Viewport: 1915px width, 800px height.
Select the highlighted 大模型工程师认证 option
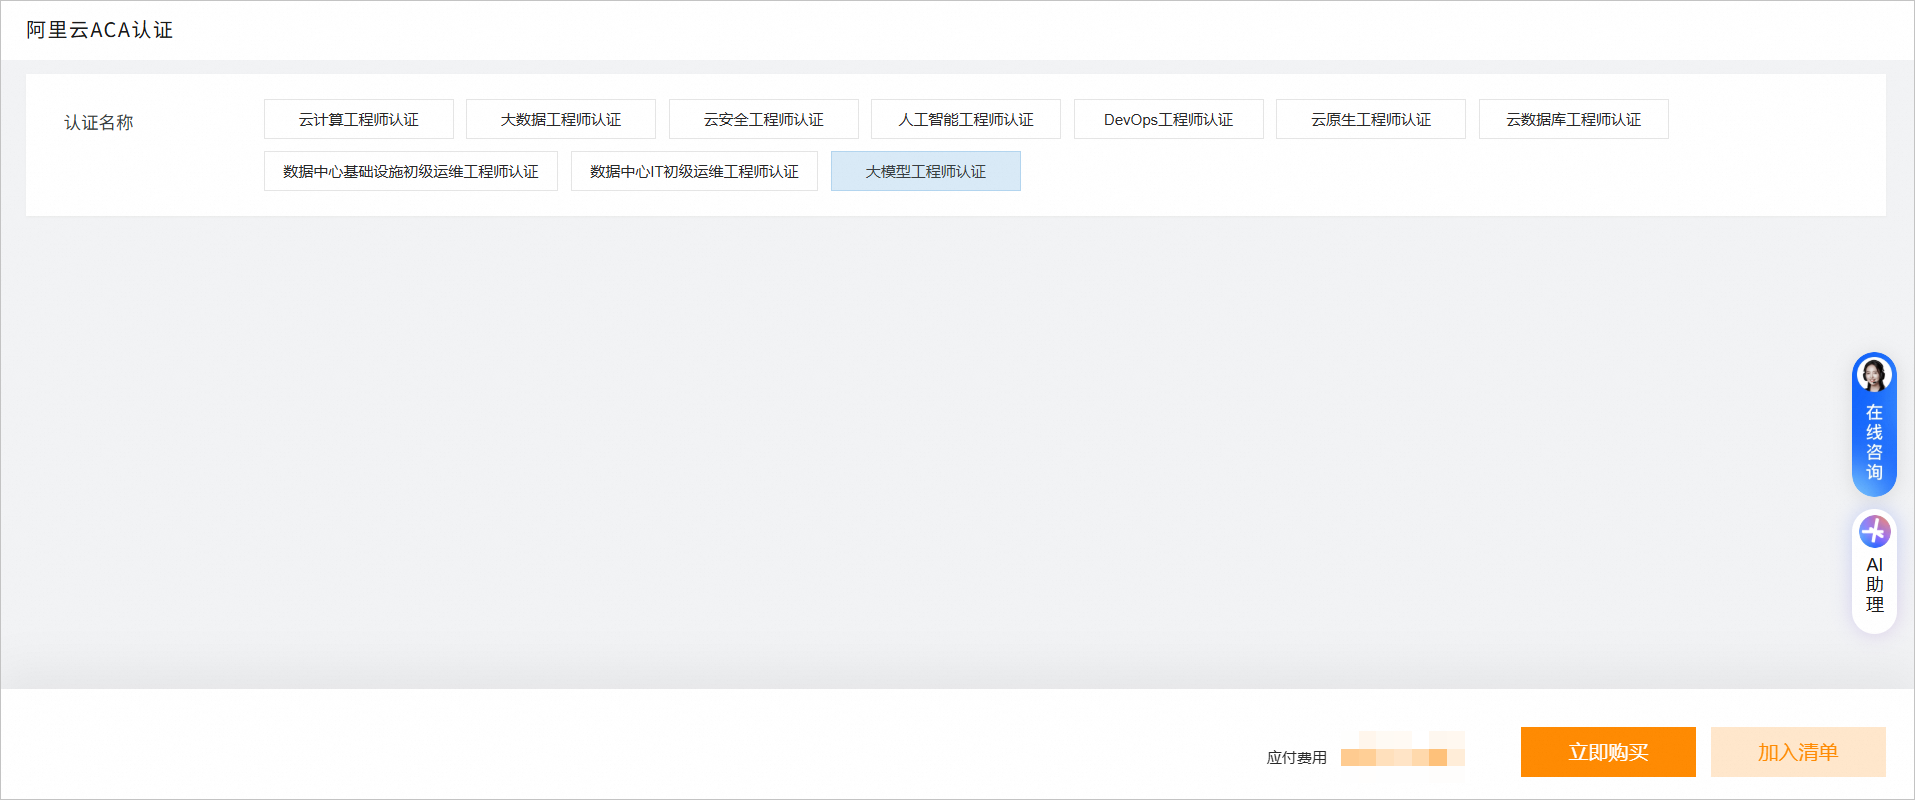tap(926, 171)
